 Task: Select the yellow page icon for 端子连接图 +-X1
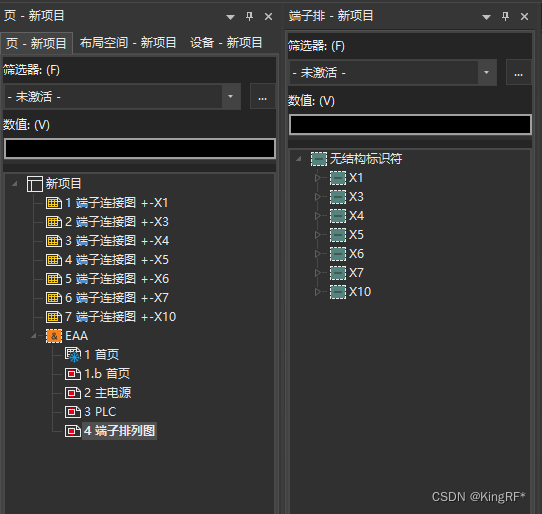(54, 203)
